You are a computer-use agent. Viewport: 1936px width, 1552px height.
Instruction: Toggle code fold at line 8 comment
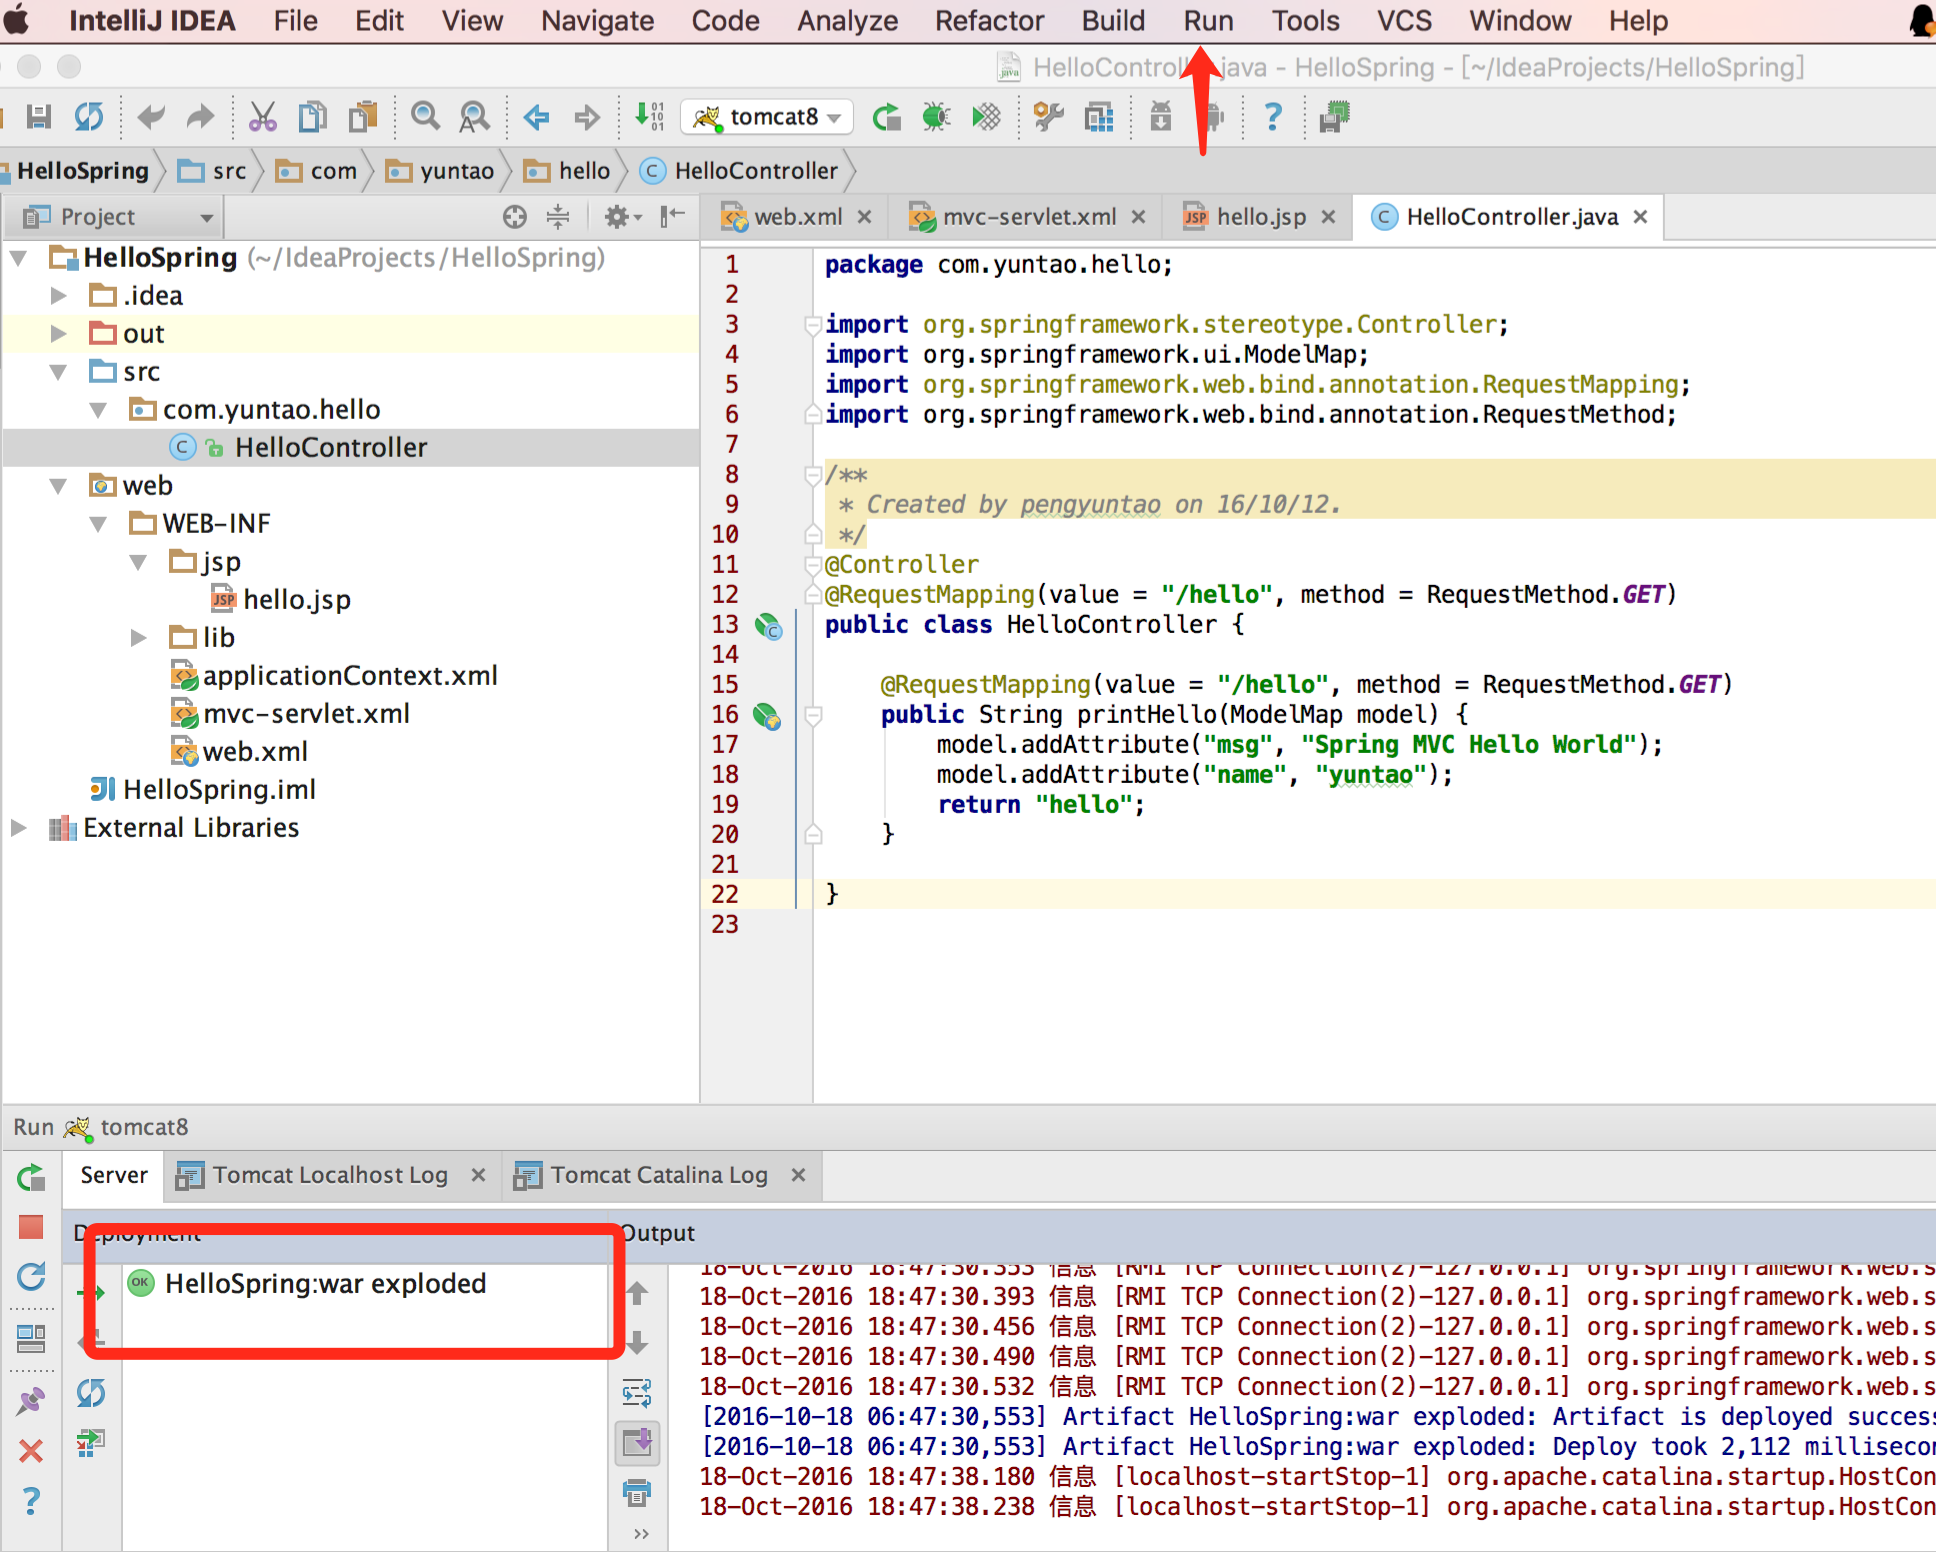pos(813,475)
